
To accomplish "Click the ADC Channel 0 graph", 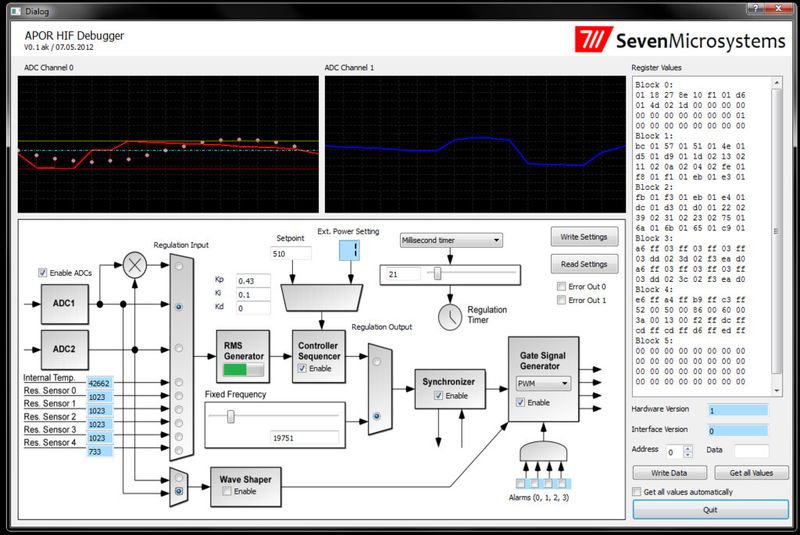I will tap(168, 144).
